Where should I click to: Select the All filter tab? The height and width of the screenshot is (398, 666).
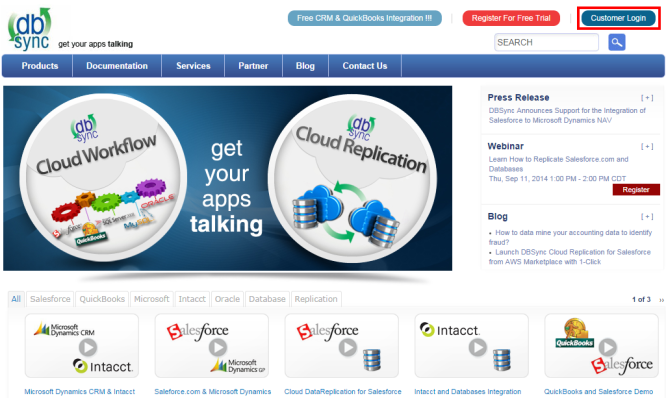[x=16, y=299]
